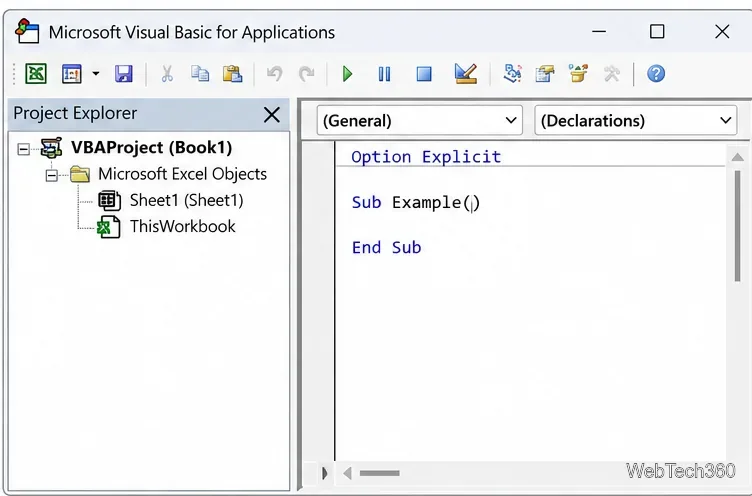Click the Sub Example() code line

point(415,202)
